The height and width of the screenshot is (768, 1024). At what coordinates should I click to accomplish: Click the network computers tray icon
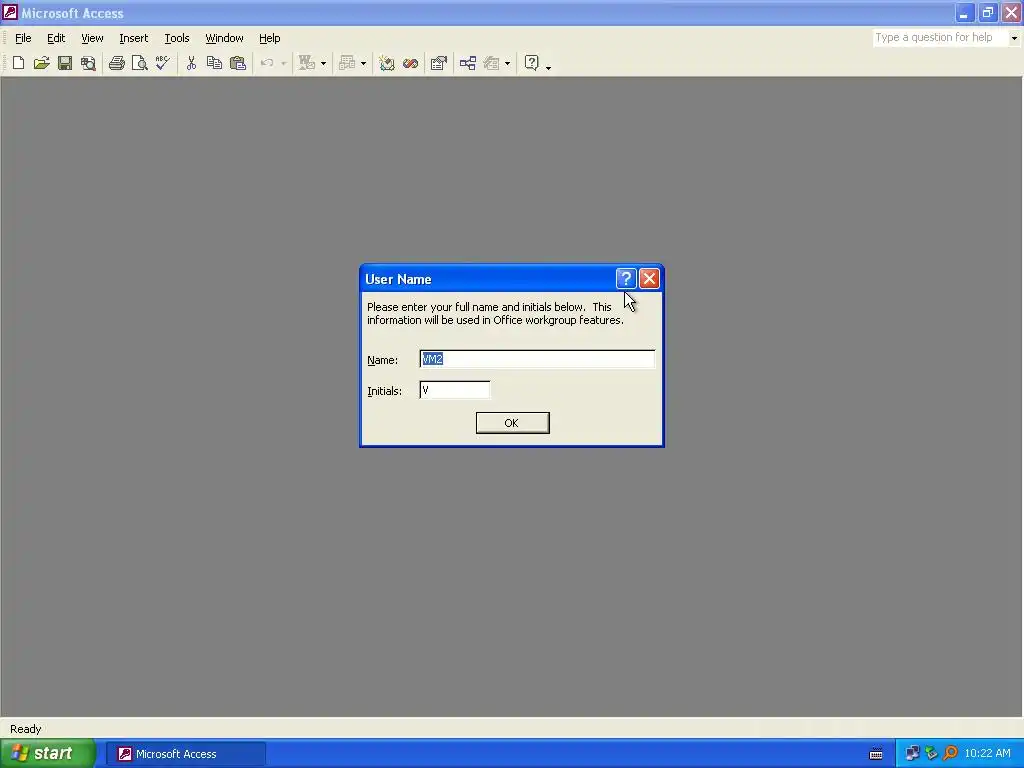tap(912, 754)
